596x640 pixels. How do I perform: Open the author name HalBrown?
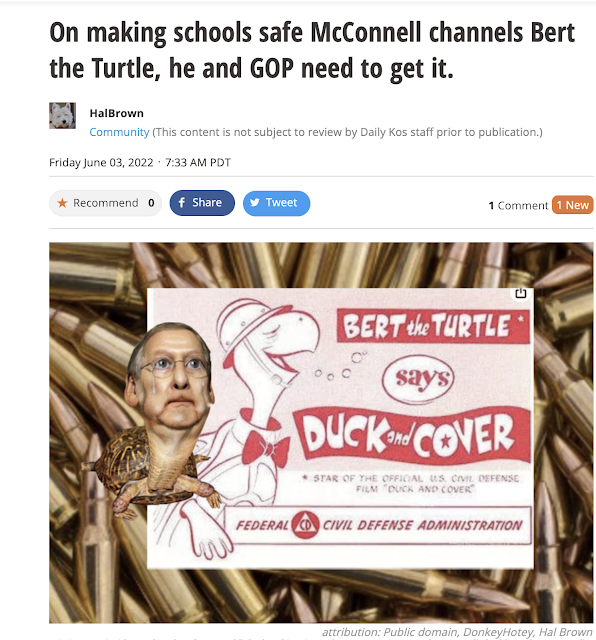pos(117,113)
